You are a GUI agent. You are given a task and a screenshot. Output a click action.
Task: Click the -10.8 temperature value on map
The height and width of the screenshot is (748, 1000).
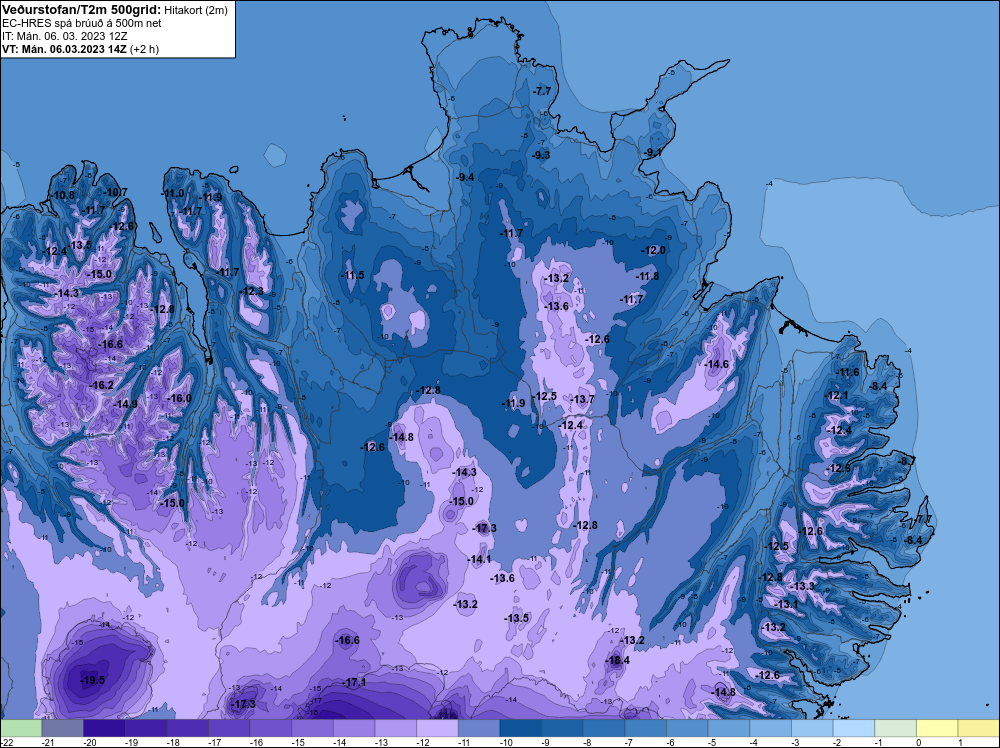coord(62,195)
